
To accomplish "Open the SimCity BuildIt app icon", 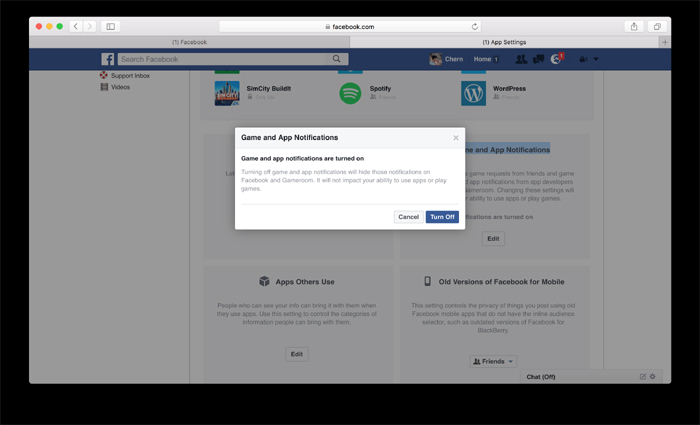I will (x=227, y=93).
